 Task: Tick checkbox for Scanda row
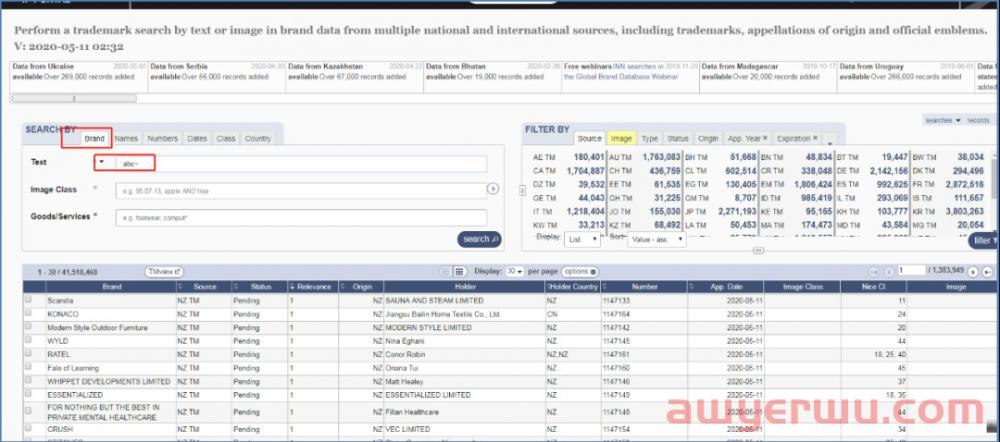(28, 299)
